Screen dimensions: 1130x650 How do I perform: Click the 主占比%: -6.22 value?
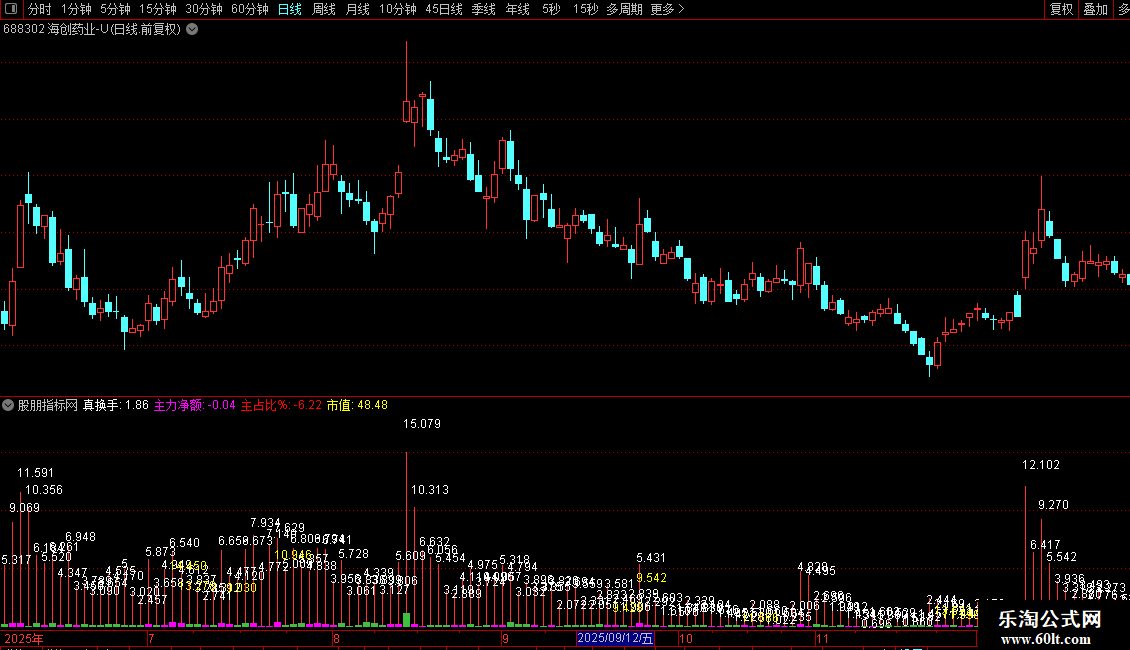coord(281,405)
